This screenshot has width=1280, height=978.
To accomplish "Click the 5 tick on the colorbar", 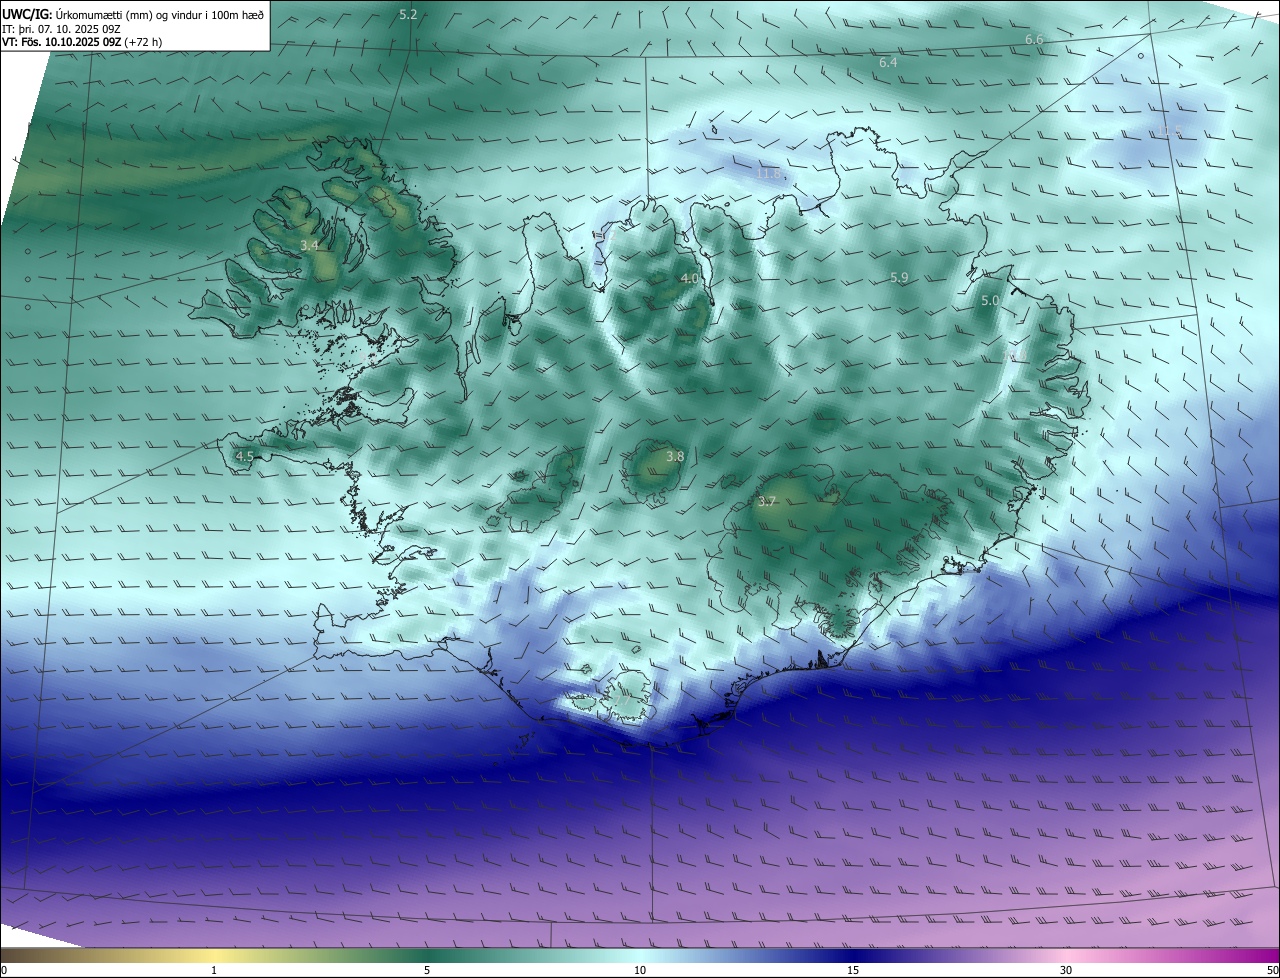I will pyautogui.click(x=427, y=970).
